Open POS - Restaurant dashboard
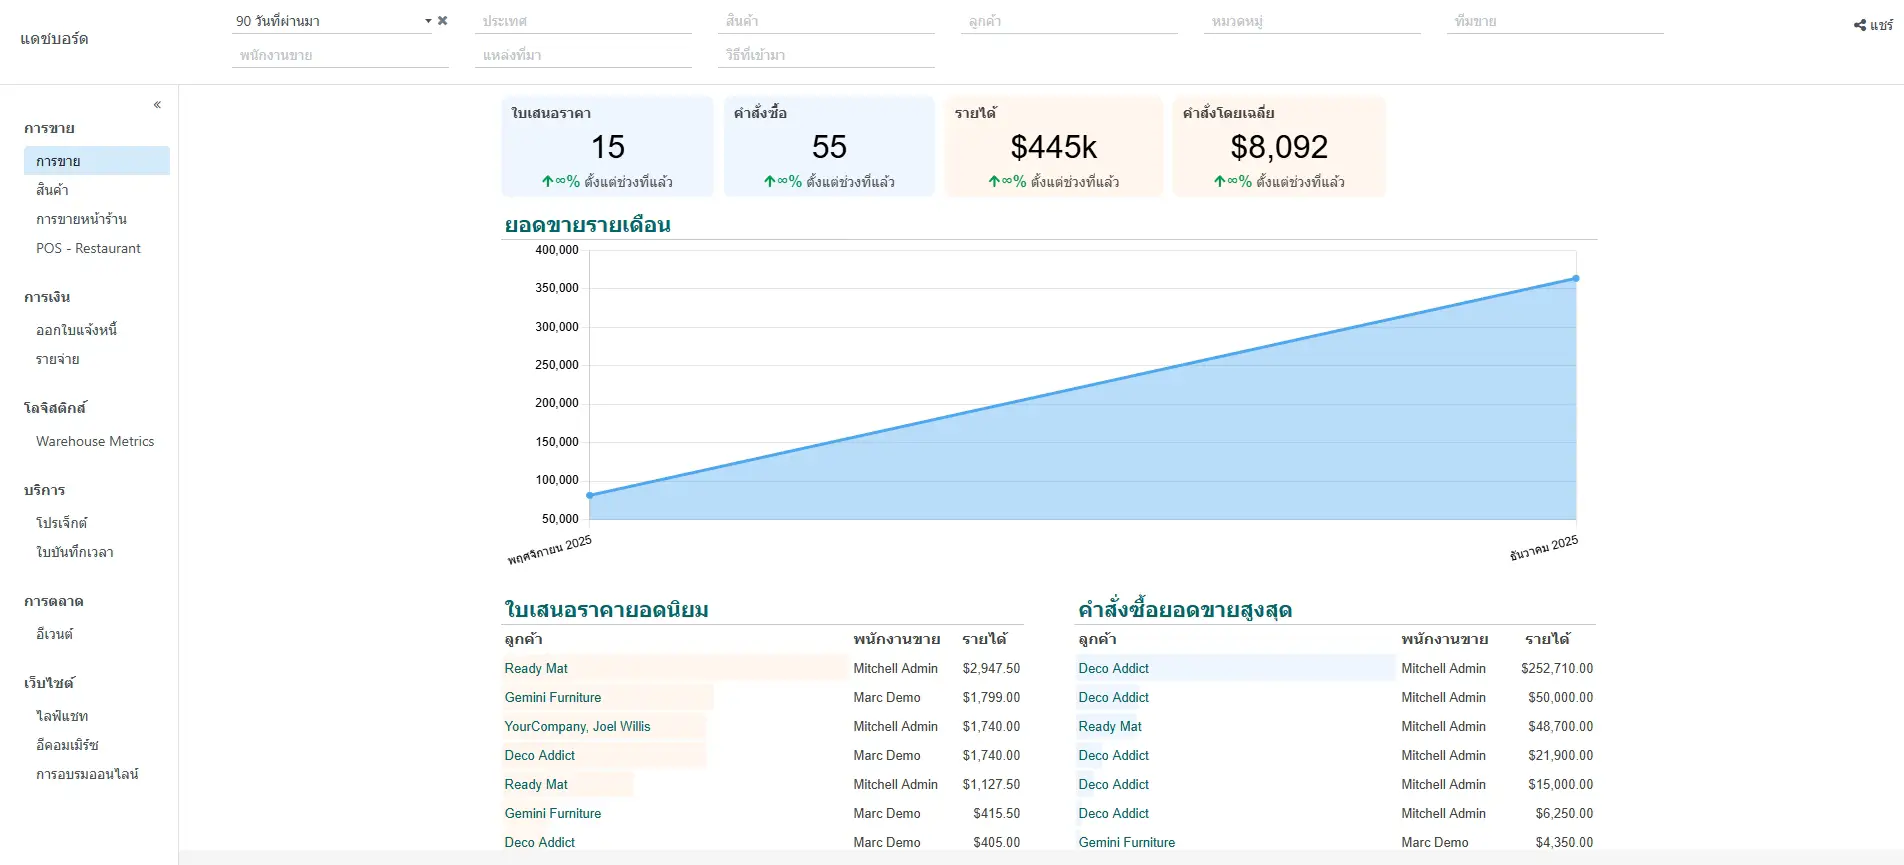The height and width of the screenshot is (865, 1904). coord(88,248)
